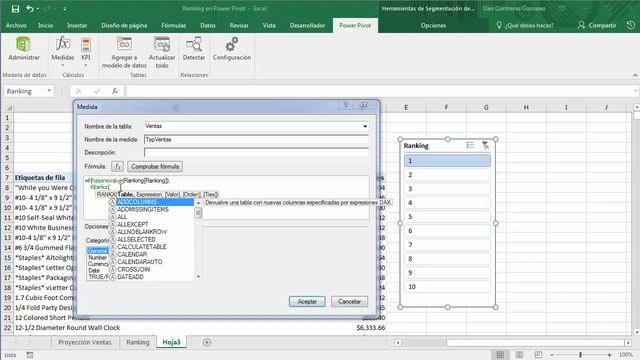This screenshot has height=360, width=640.
Task: Click zoom in plus button
Action: coord(609,355)
